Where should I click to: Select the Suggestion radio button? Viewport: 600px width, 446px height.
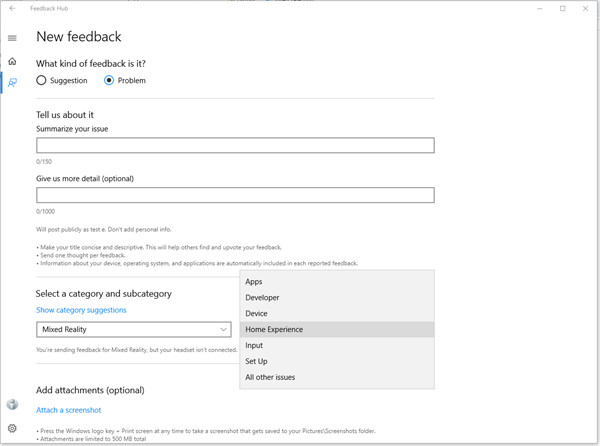(42, 80)
